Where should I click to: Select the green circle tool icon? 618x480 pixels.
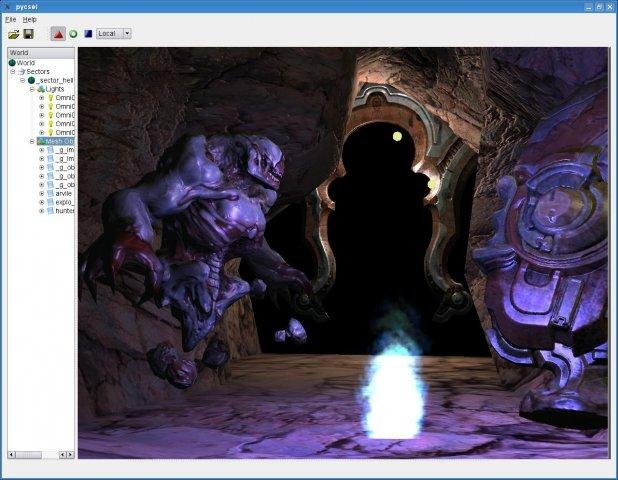tap(73, 34)
